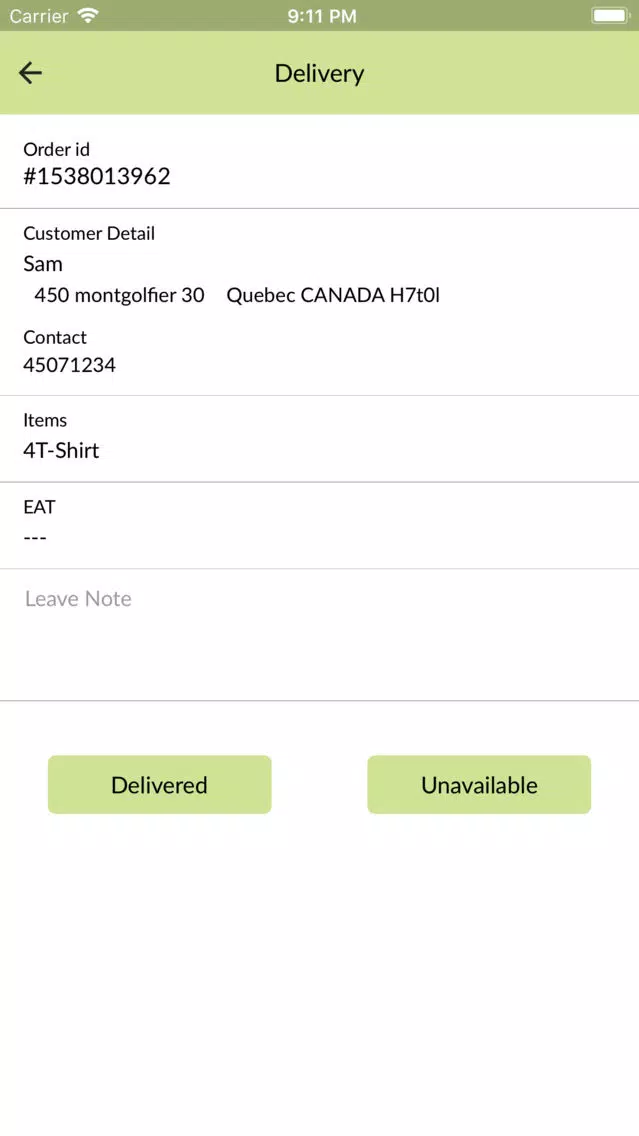Tap the Wi-Fi status icon
Image resolution: width=639 pixels, height=1136 pixels.
(x=88, y=15)
